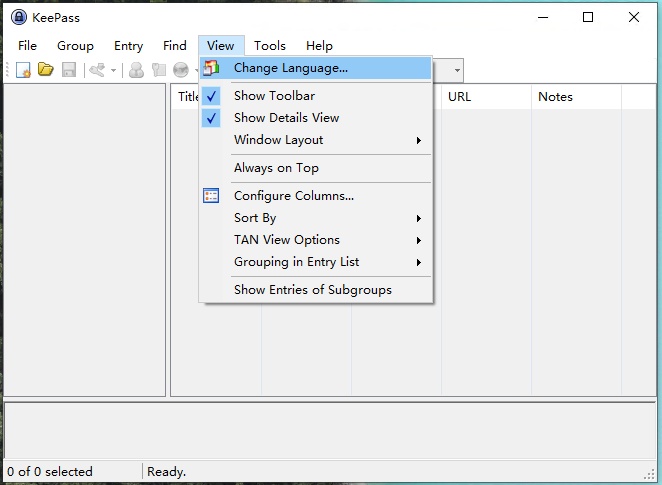Uncheck Show Details View
662x485 pixels.
pos(286,118)
